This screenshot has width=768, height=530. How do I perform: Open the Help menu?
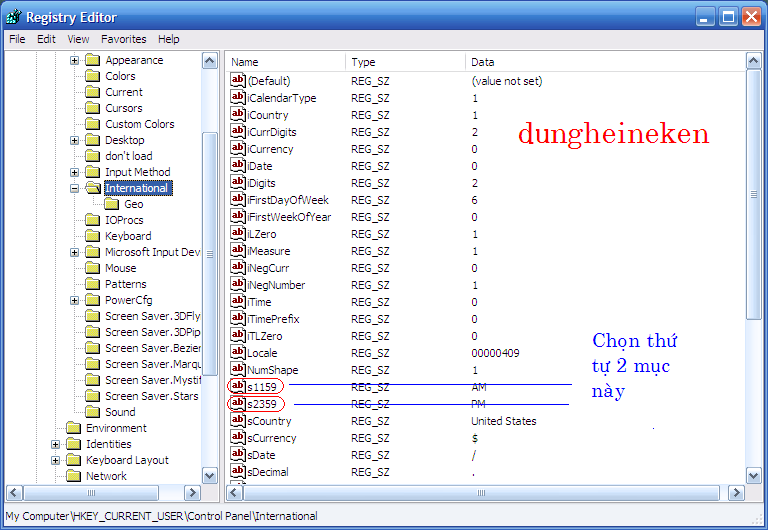point(168,39)
